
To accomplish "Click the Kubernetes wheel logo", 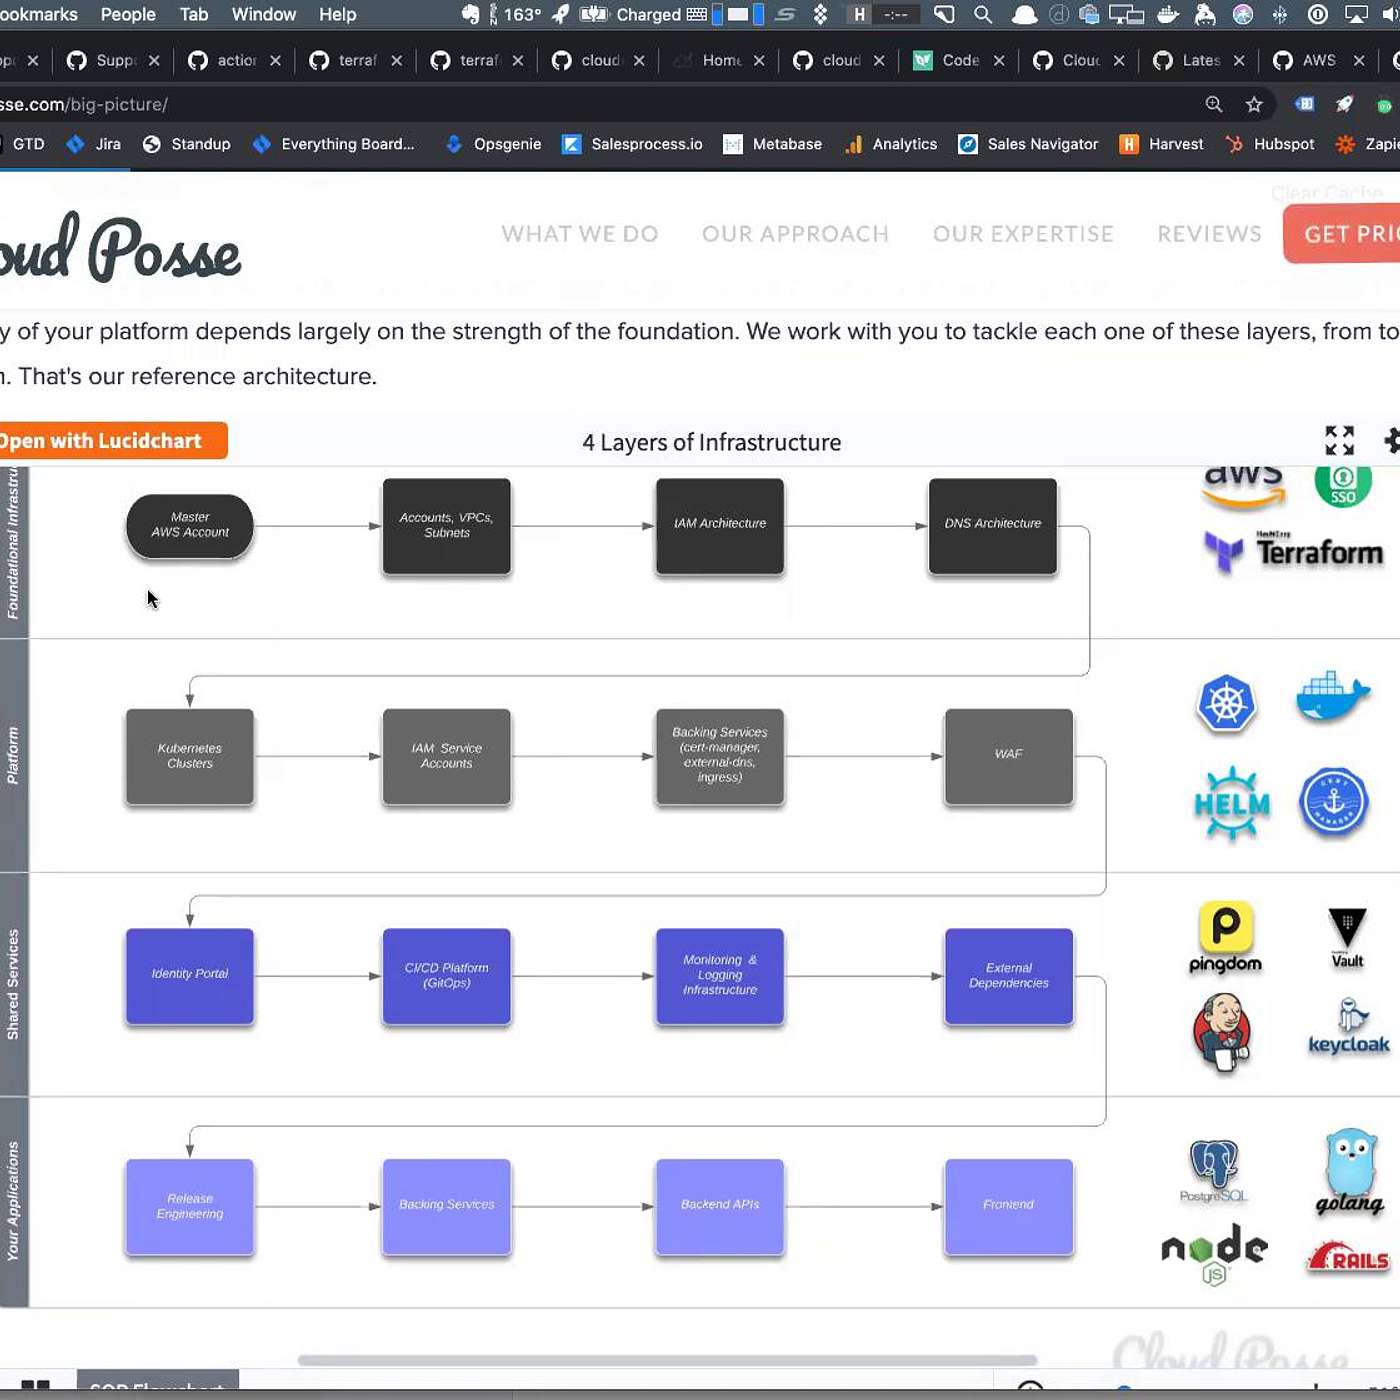I will coord(1226,703).
